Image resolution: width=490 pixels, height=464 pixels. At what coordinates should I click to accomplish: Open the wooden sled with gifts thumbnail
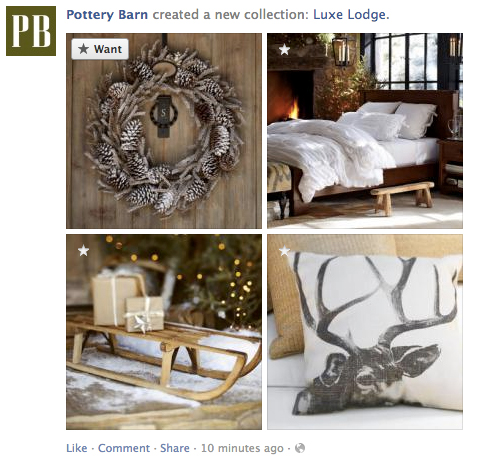164,332
